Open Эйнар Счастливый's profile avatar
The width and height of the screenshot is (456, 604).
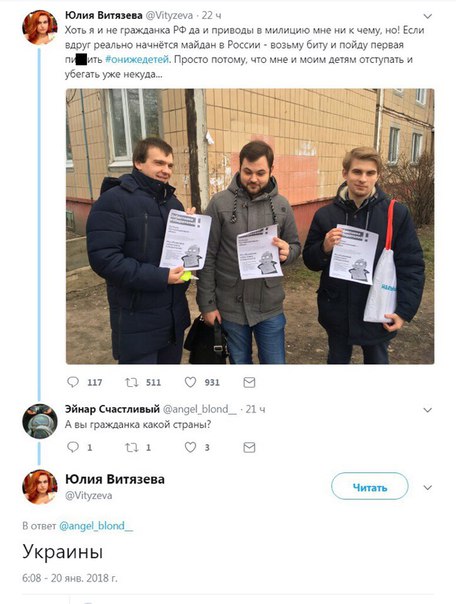[x=40, y=421]
